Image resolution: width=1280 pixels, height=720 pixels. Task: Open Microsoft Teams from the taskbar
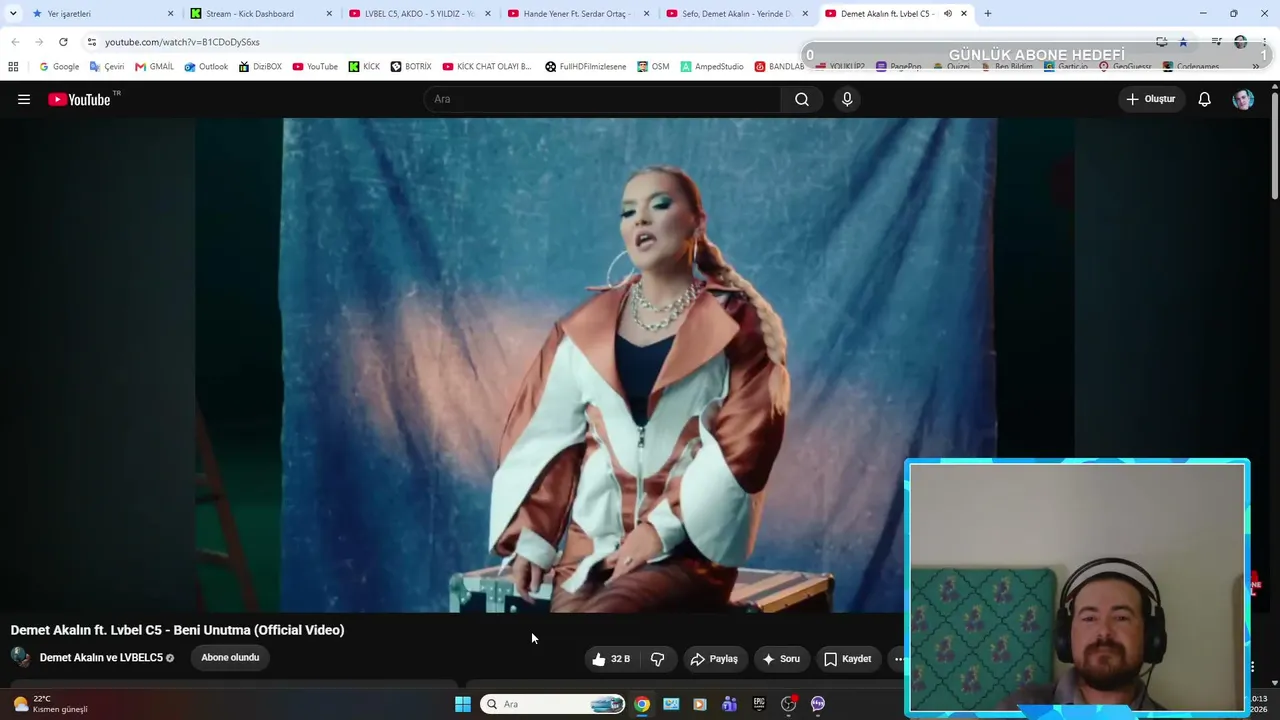point(730,704)
